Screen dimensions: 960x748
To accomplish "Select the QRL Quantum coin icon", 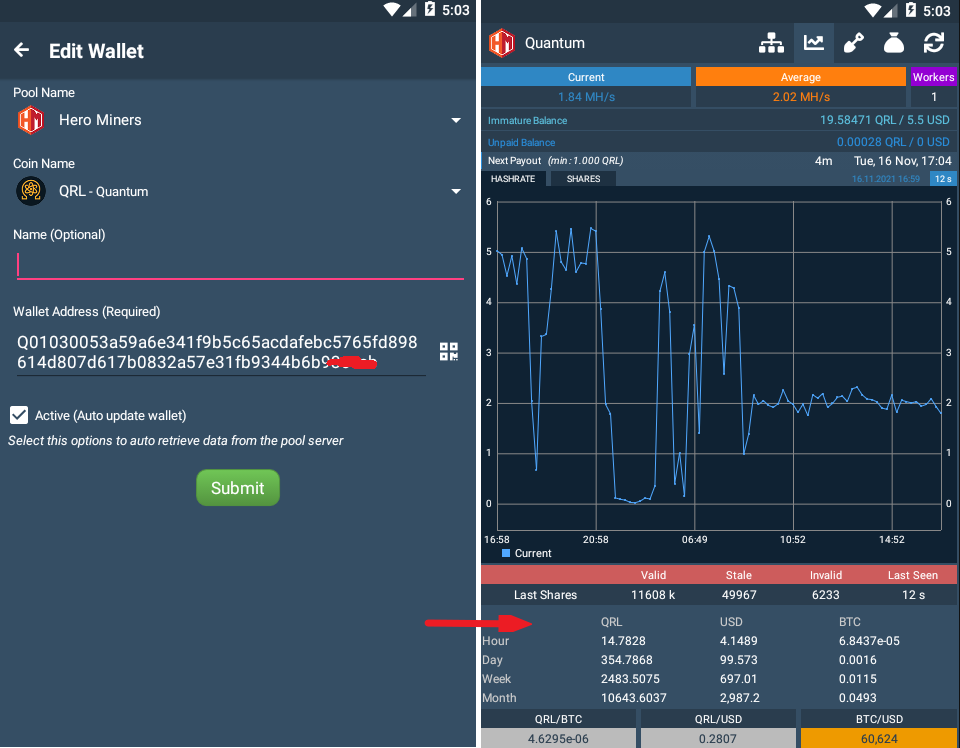I will [30, 191].
